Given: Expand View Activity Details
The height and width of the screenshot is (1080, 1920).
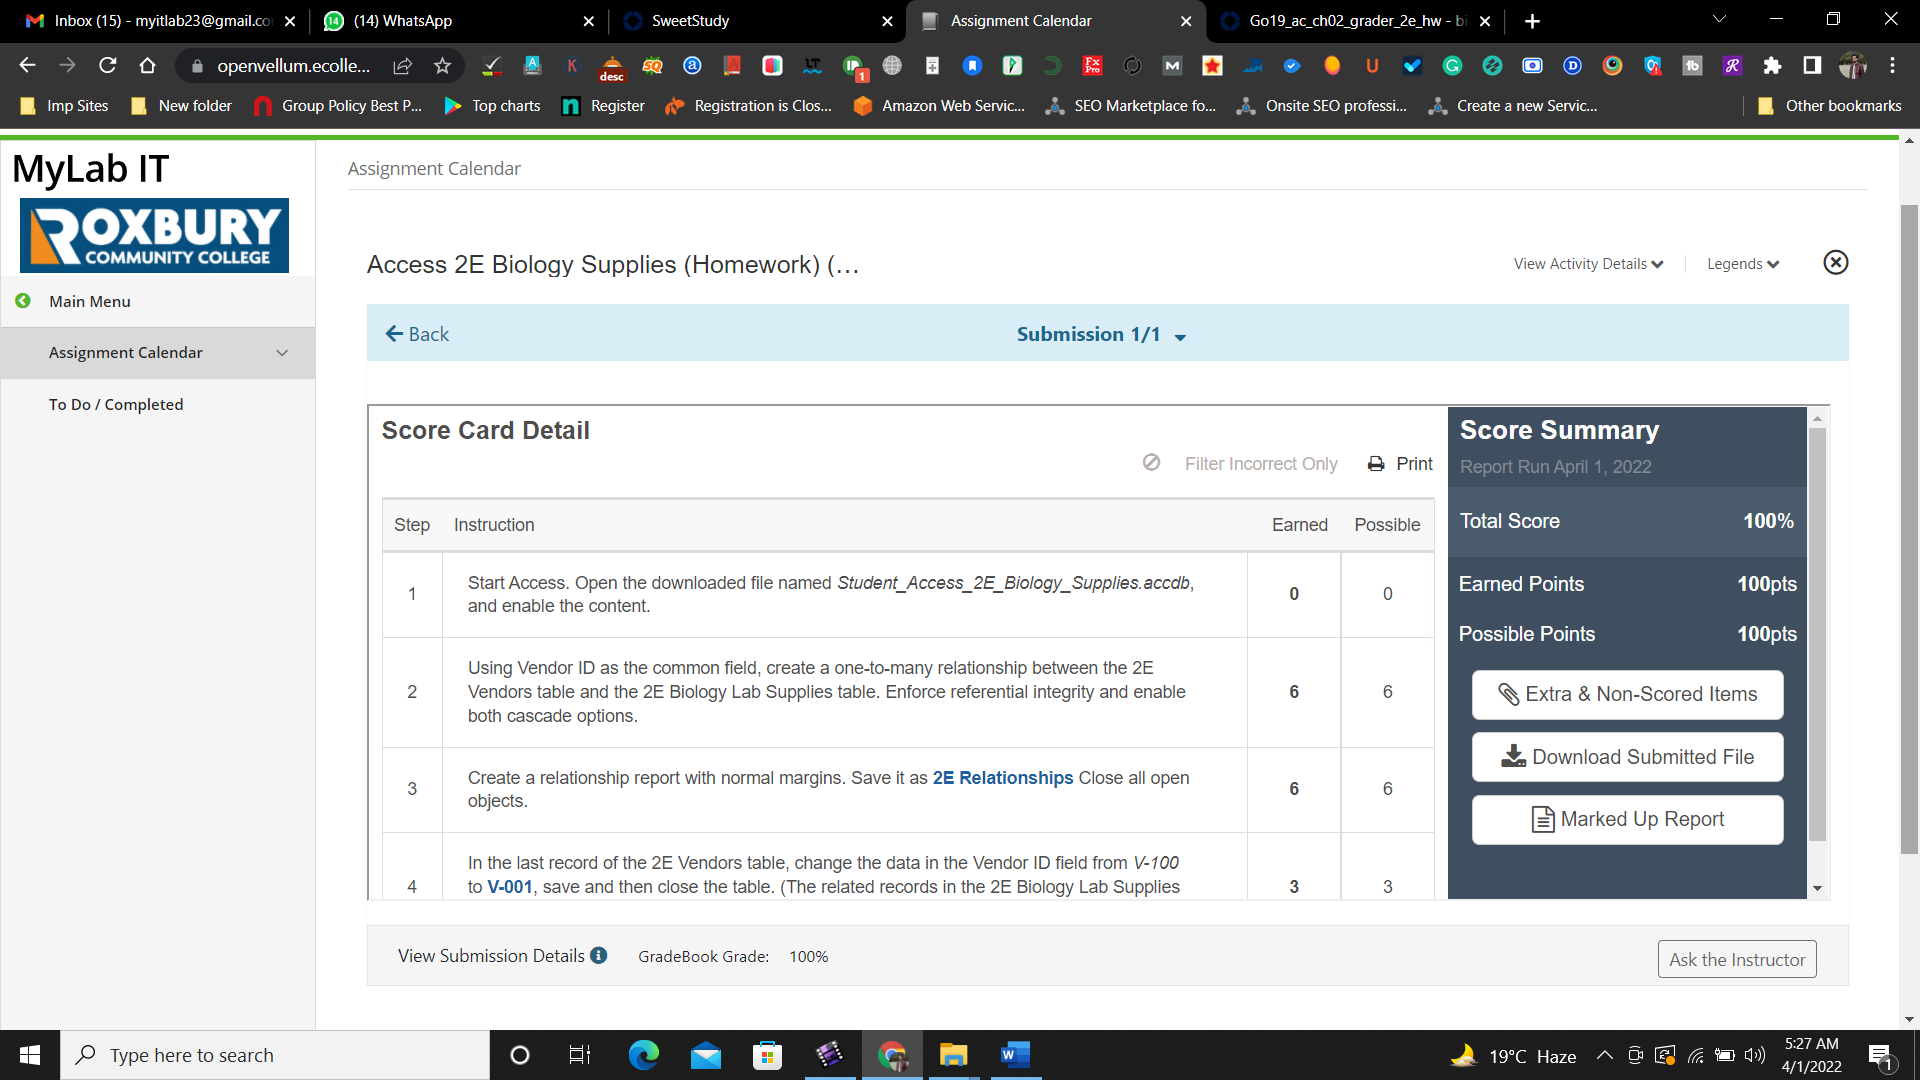Looking at the screenshot, I should coord(1588,264).
